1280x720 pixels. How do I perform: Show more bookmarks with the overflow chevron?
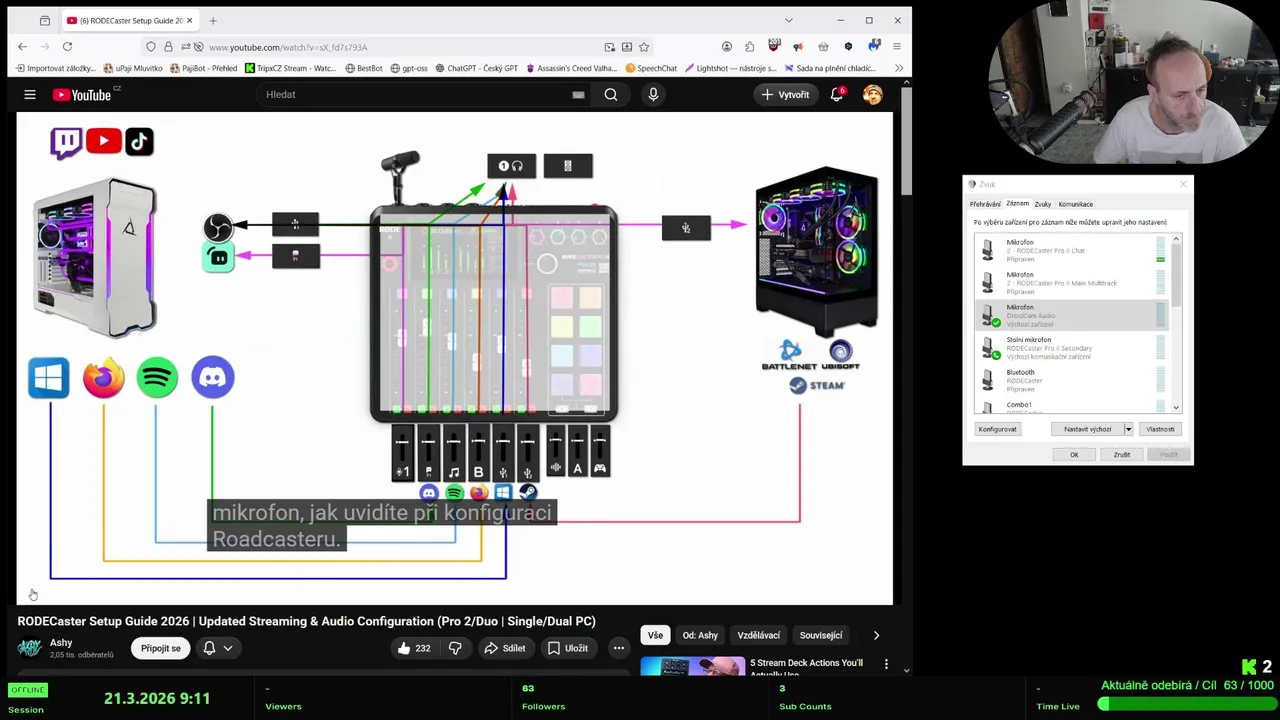[x=899, y=68]
